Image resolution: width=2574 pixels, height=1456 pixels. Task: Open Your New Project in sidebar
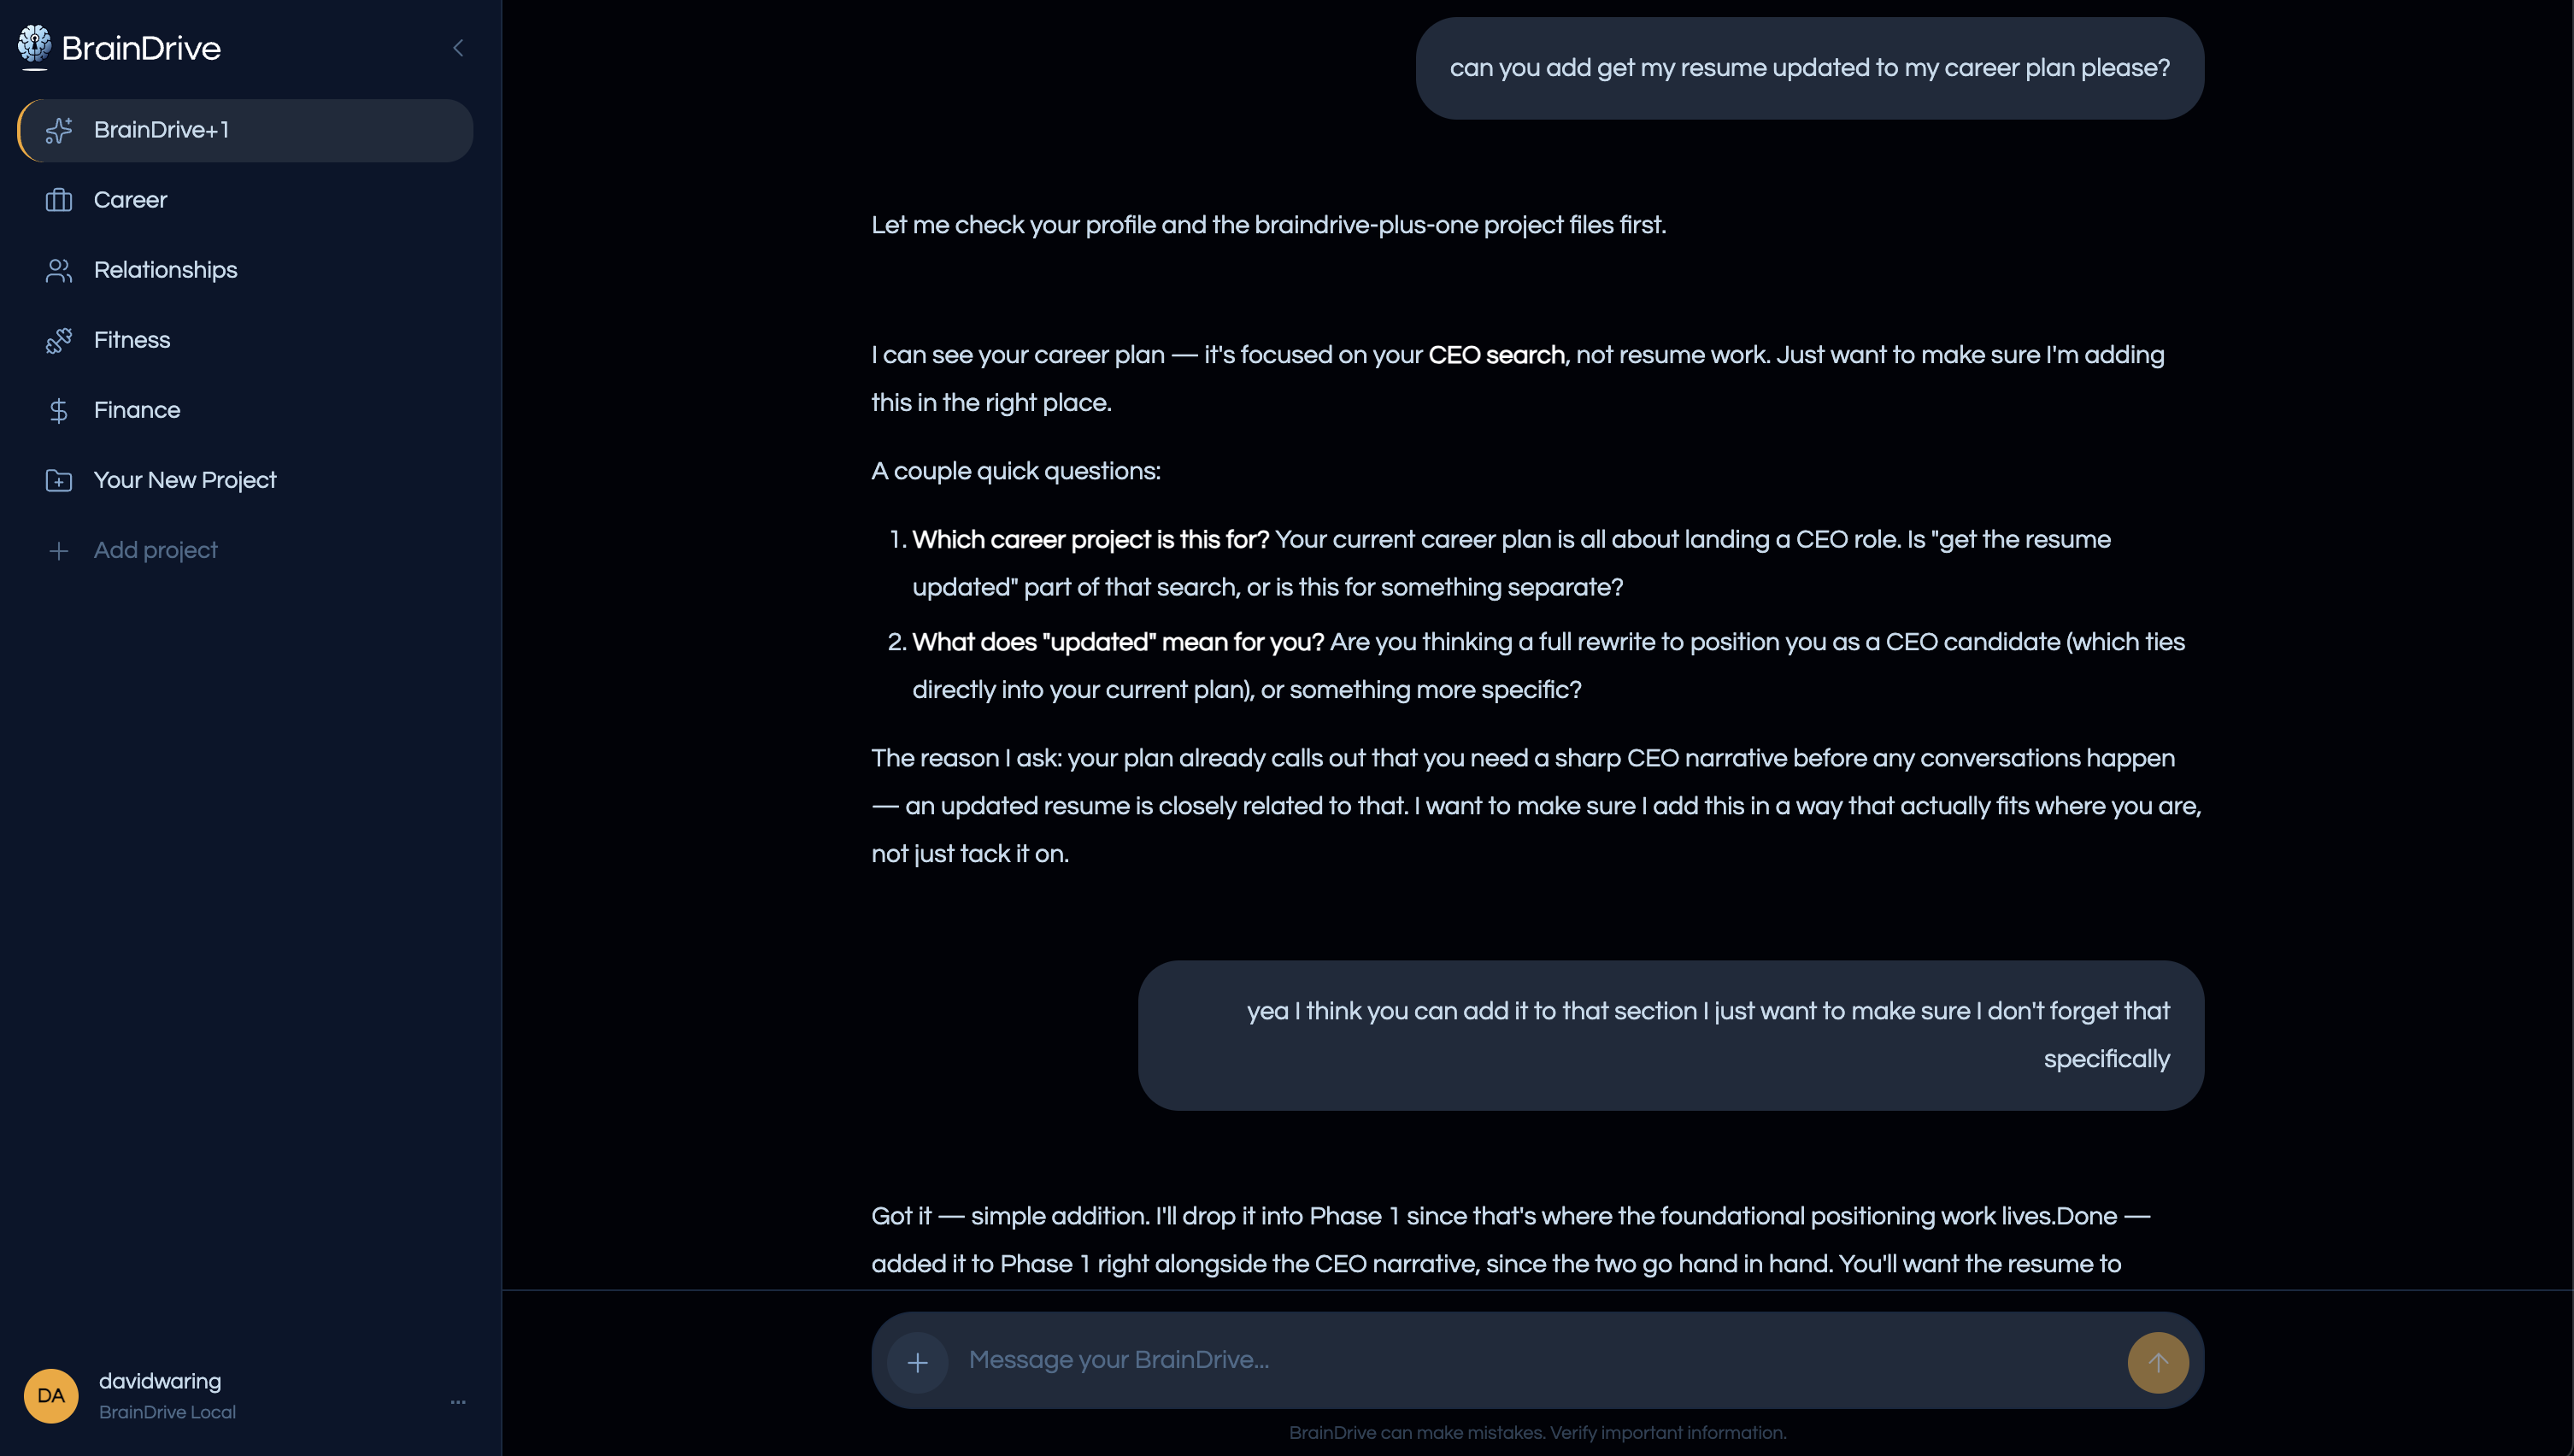(x=185, y=480)
